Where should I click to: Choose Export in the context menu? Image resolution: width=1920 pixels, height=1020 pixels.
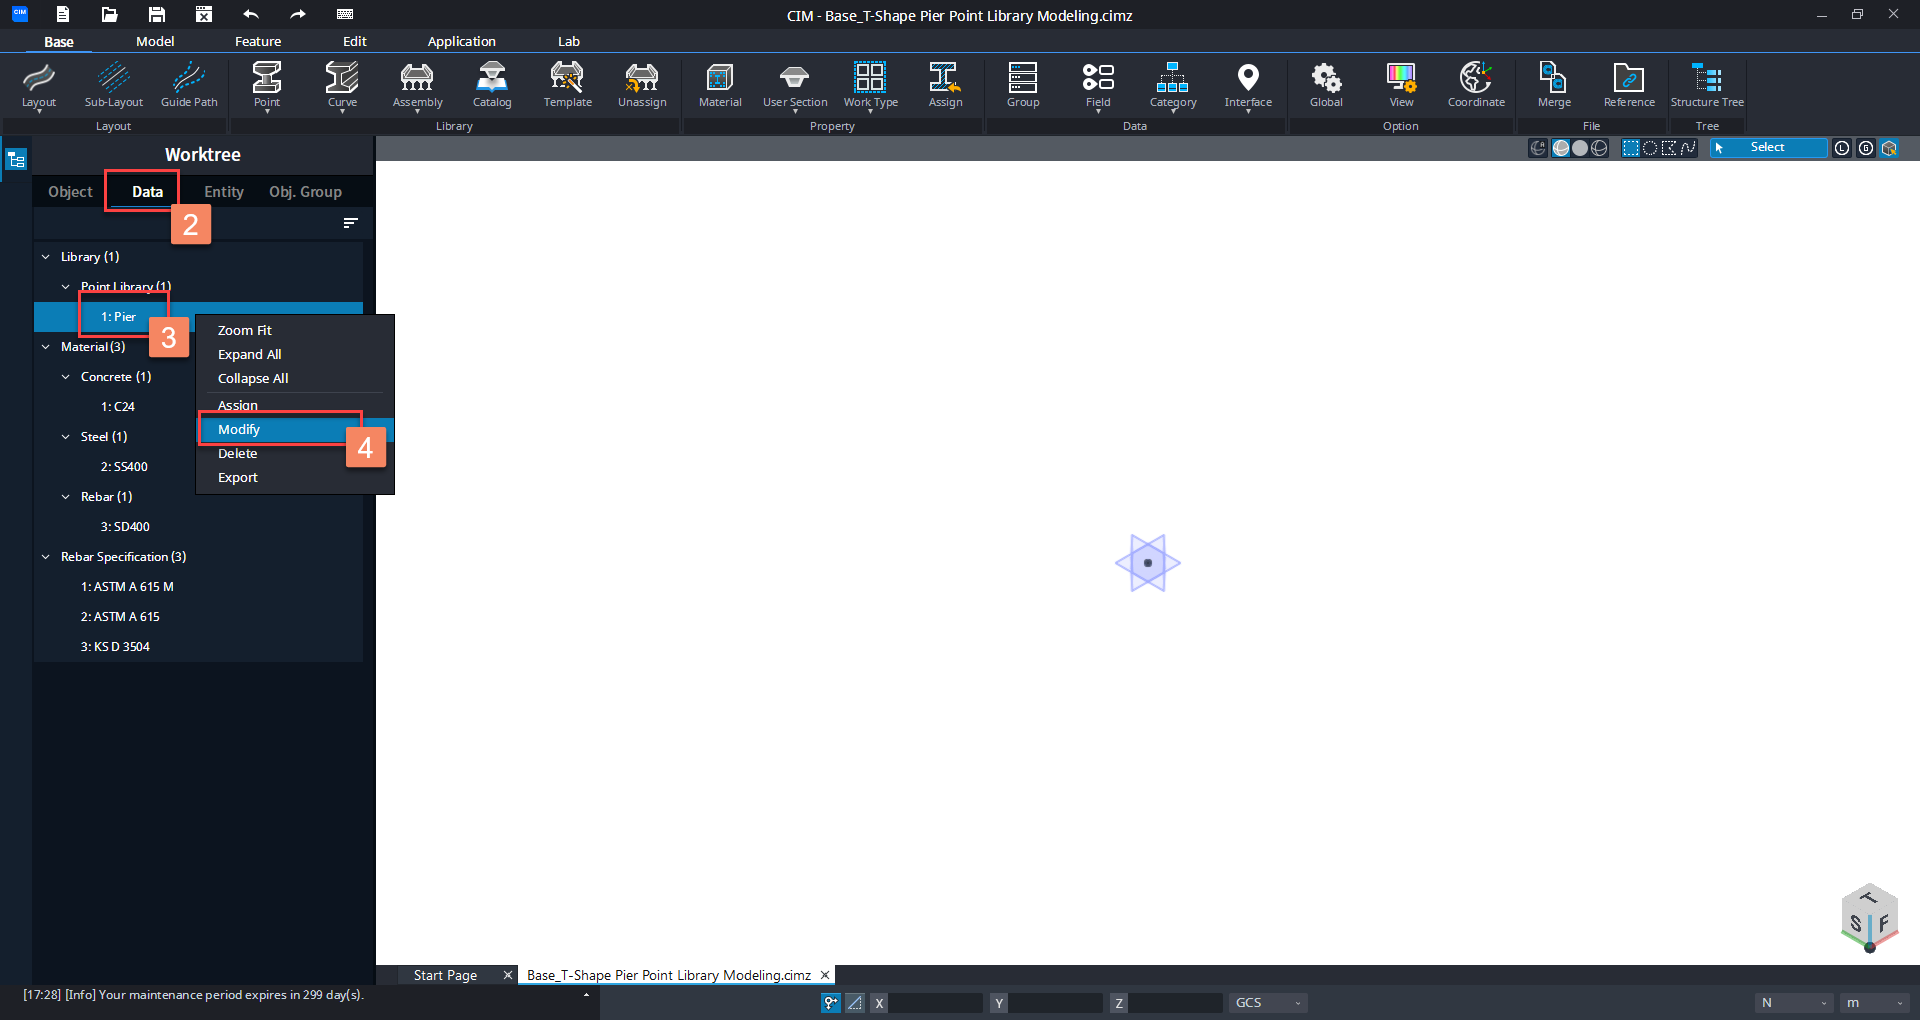click(x=295, y=478)
